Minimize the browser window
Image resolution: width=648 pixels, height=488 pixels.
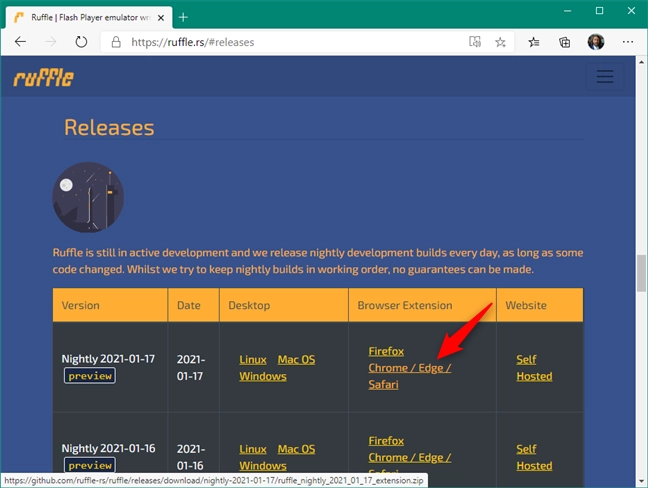(567, 11)
